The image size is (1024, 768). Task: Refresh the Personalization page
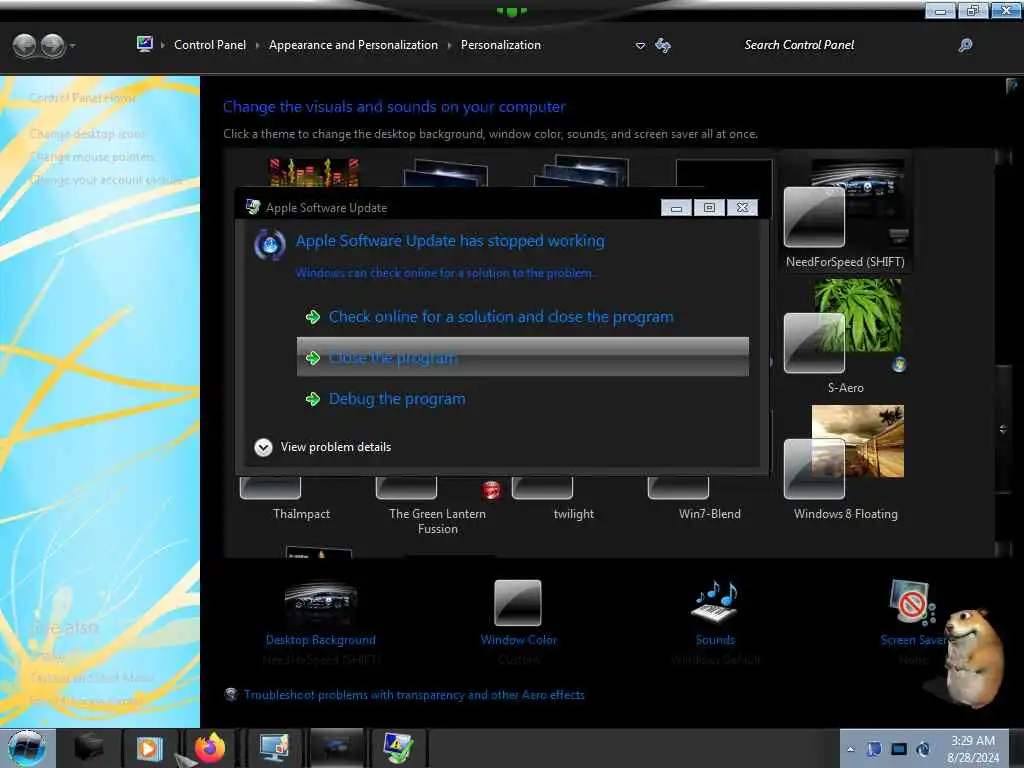pyautogui.click(x=663, y=45)
